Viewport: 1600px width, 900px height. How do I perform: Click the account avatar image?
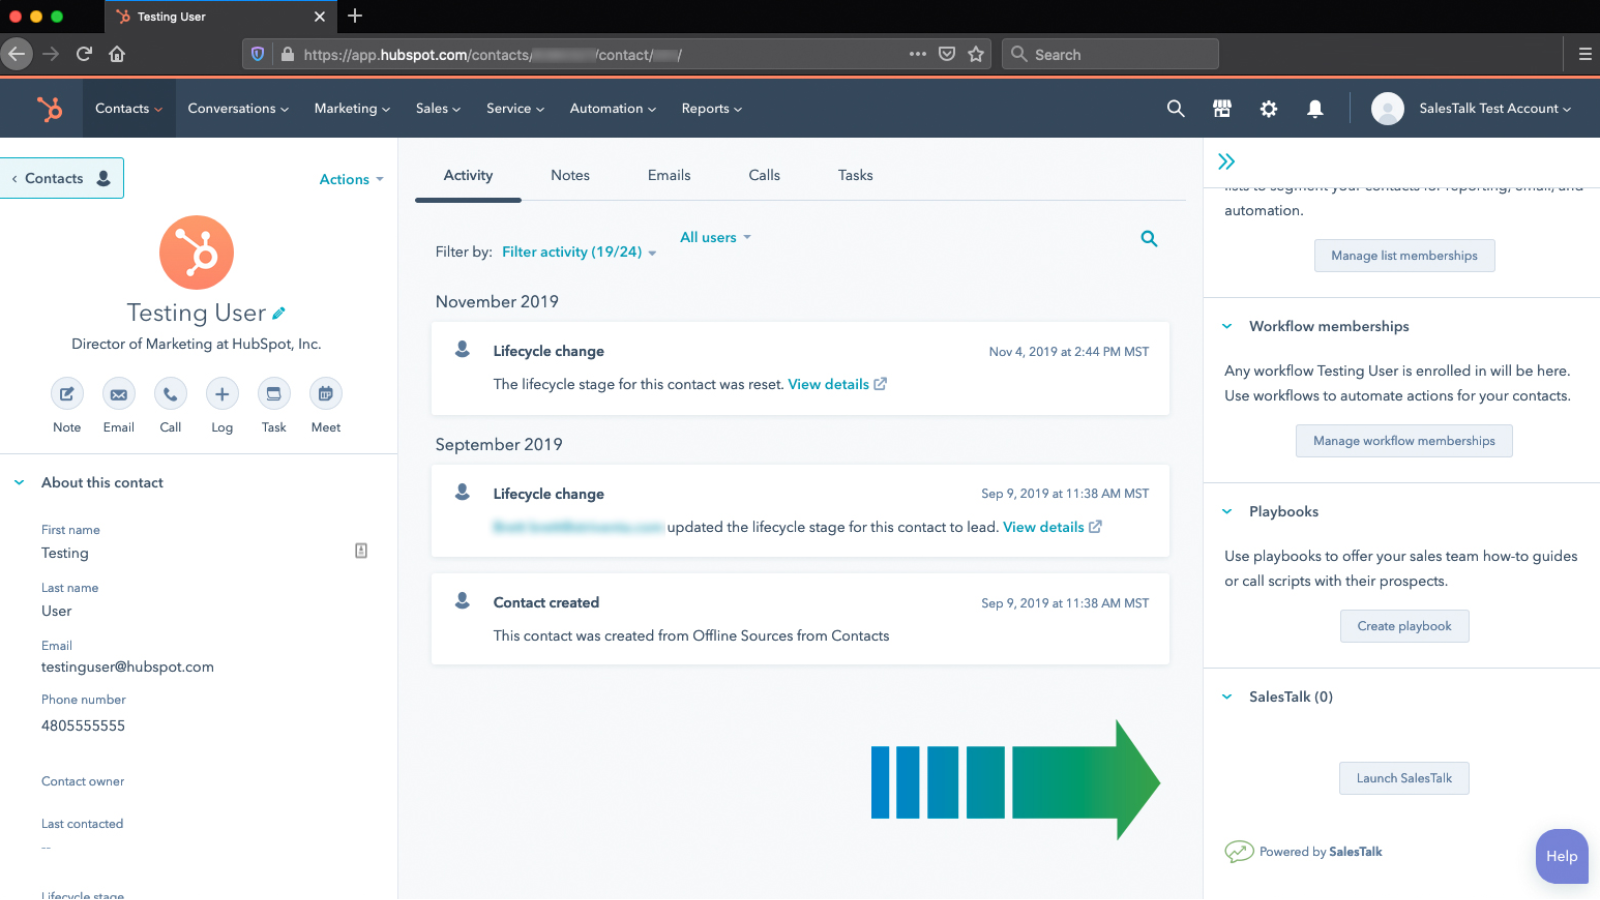click(x=1387, y=108)
